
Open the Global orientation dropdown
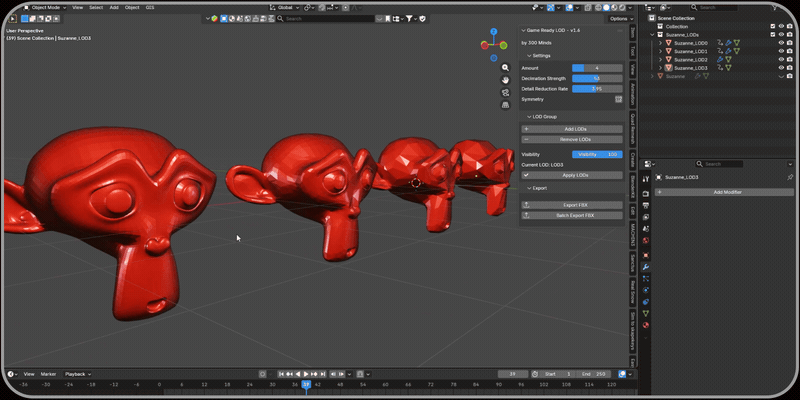[286, 8]
